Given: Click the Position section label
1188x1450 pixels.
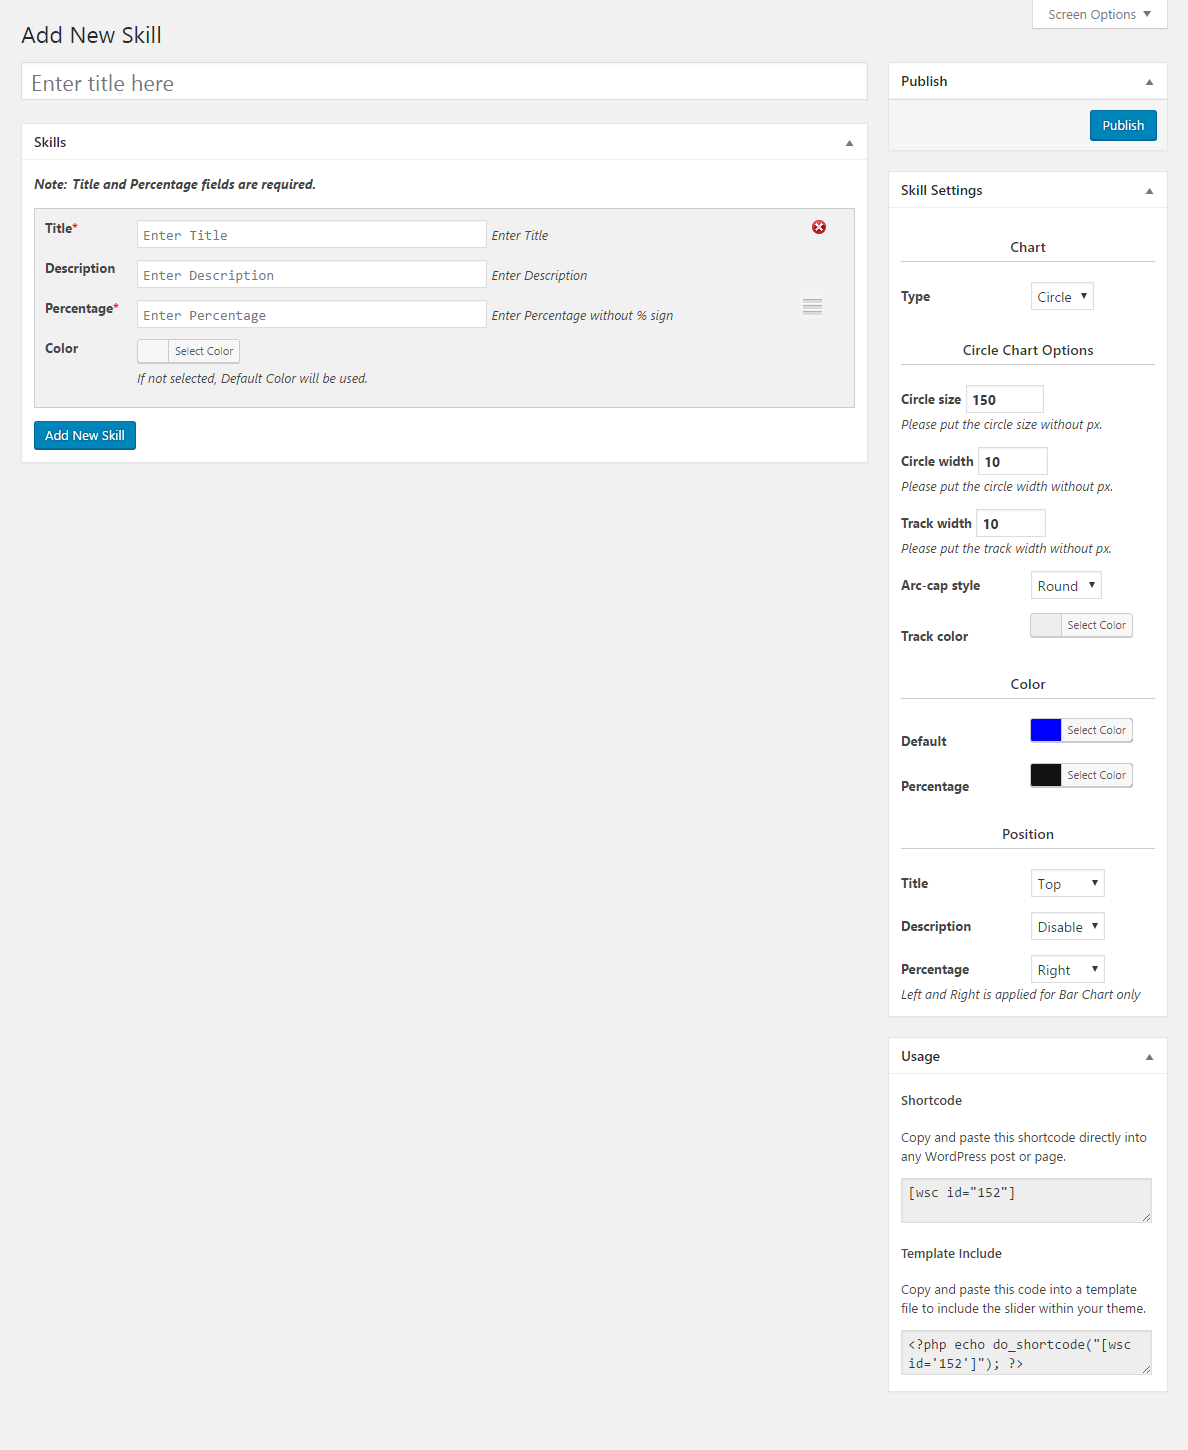Looking at the screenshot, I should (1027, 834).
